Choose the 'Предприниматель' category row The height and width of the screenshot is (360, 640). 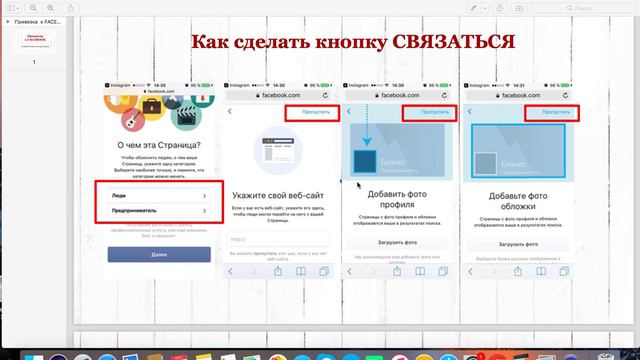pos(159,211)
